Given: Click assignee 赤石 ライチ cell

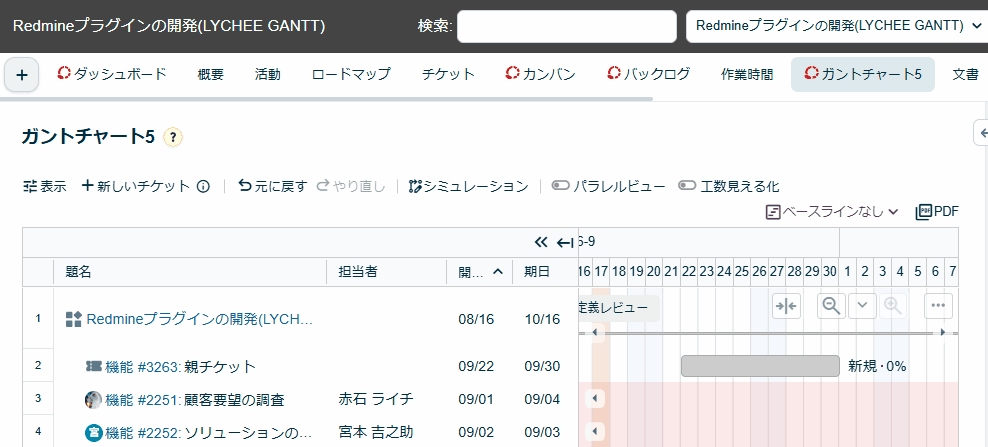Looking at the screenshot, I should (376, 399).
